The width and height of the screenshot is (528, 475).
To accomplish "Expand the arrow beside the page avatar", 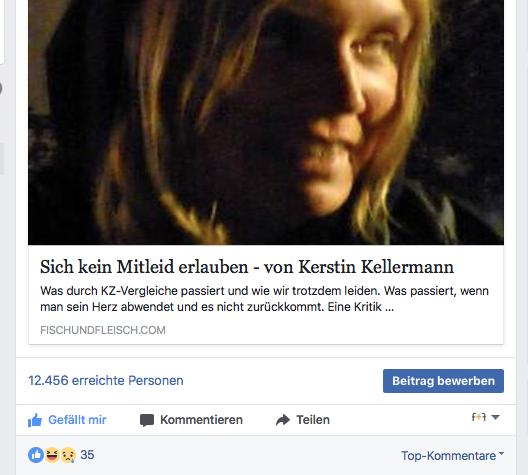I will pos(495,417).
